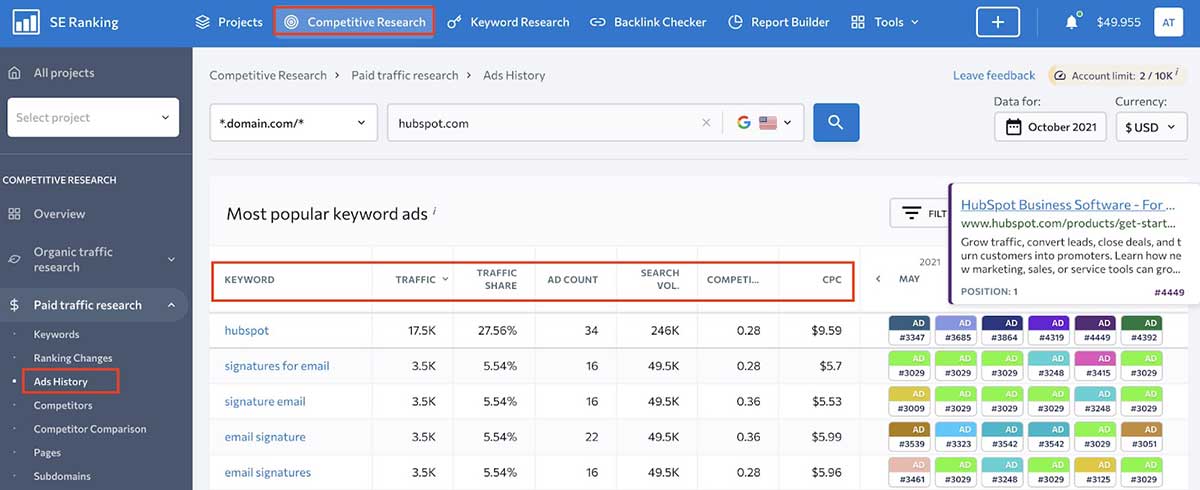Click ad swatch #3125 in email signatures row

coord(1095,473)
